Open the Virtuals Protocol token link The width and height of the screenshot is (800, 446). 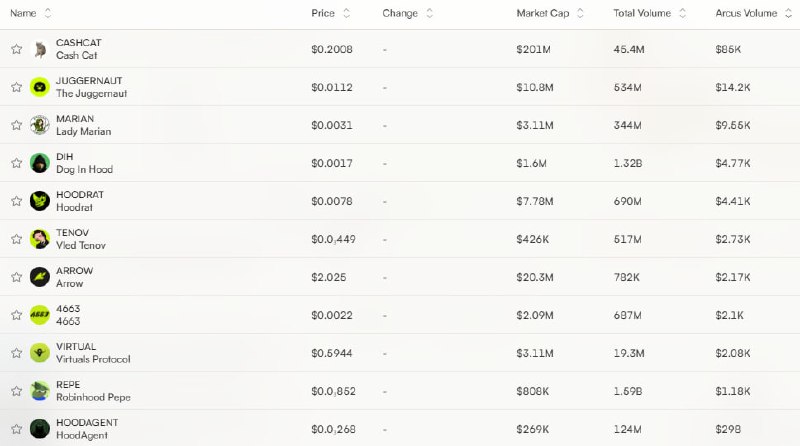(x=93, y=359)
